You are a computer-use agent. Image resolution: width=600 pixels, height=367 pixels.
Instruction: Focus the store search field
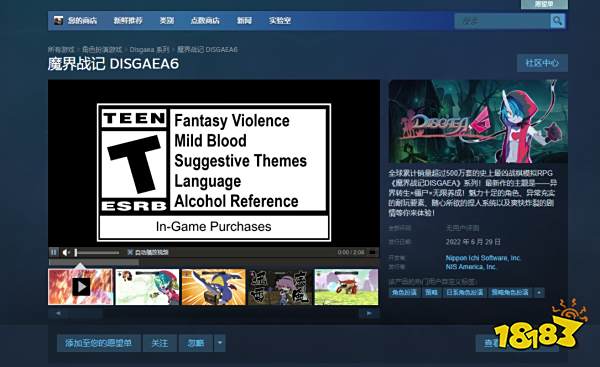point(502,21)
